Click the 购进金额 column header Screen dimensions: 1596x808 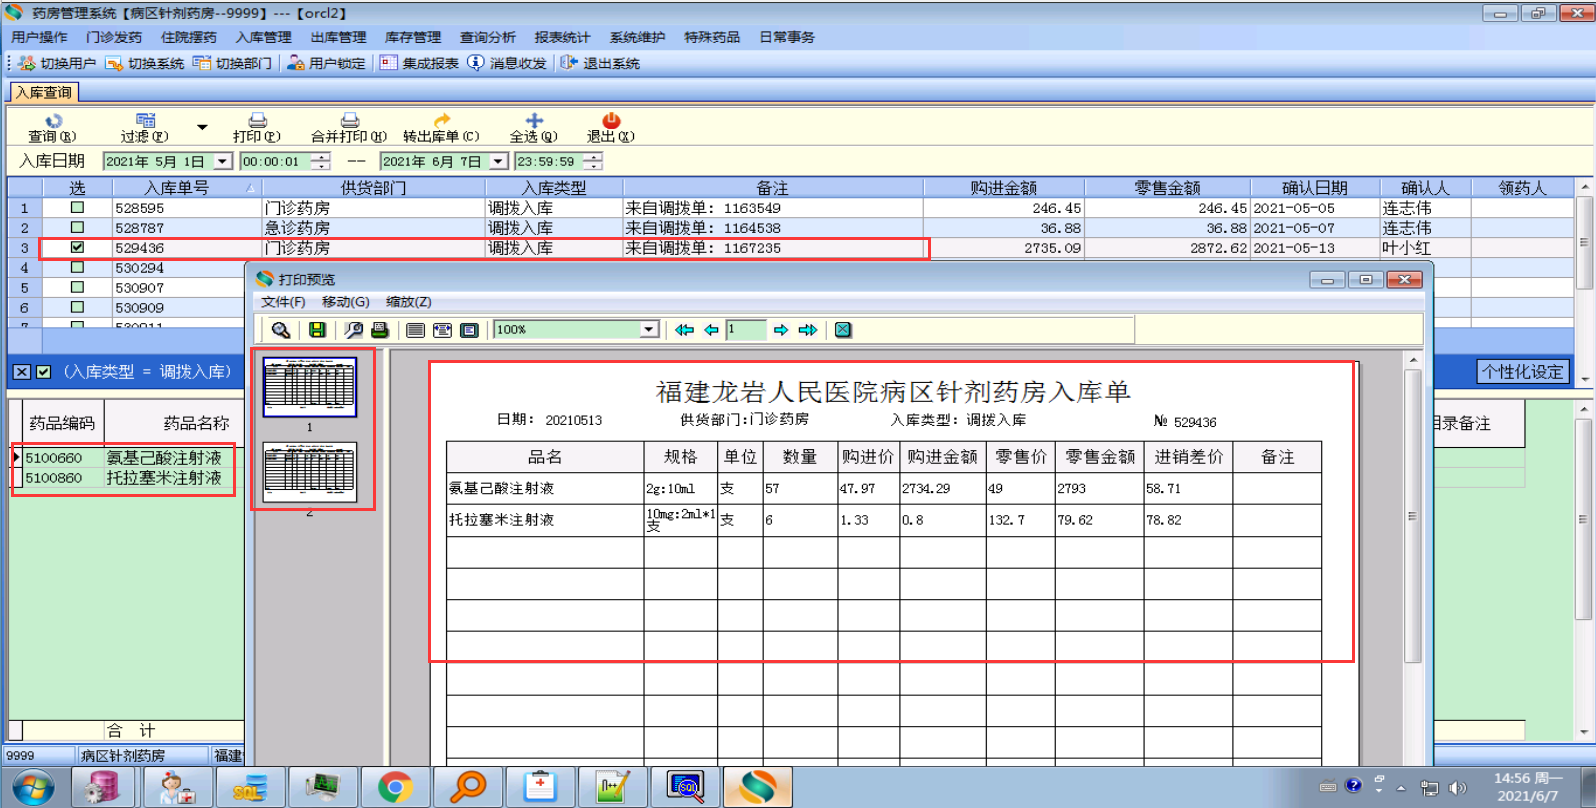tap(1003, 188)
